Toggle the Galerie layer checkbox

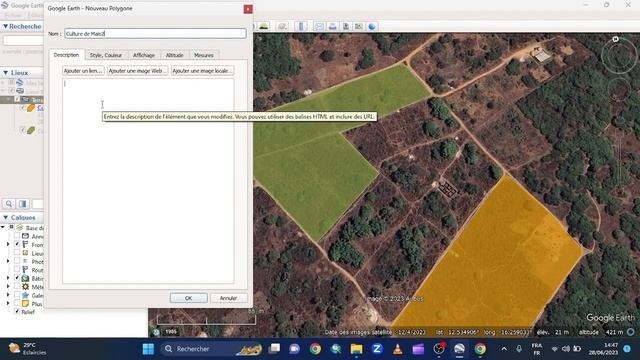tap(17, 295)
